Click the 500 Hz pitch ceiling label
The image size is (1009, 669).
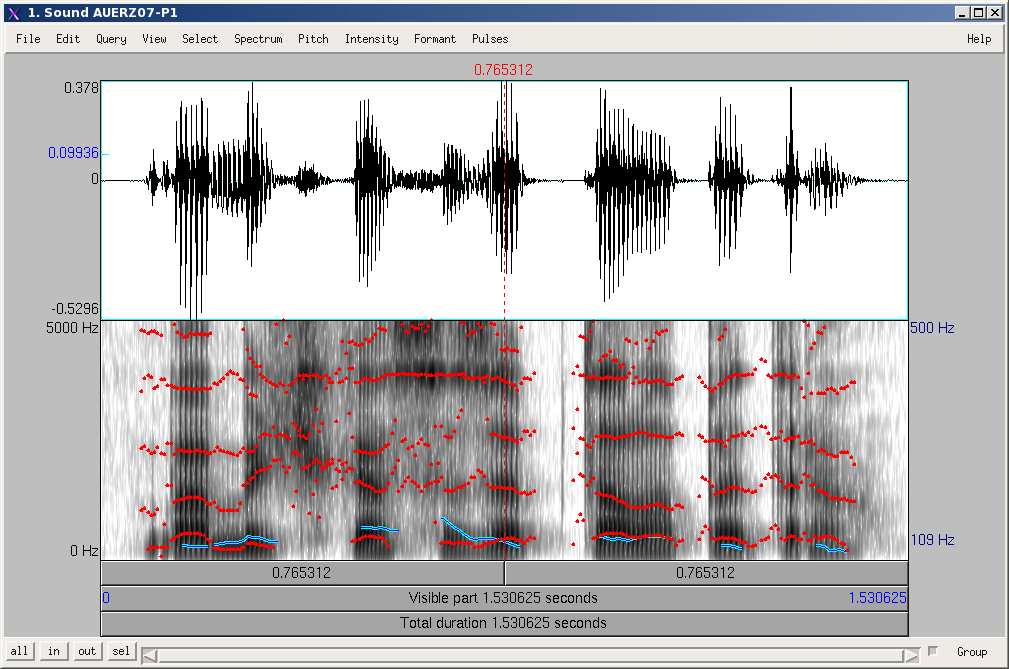[x=932, y=327]
